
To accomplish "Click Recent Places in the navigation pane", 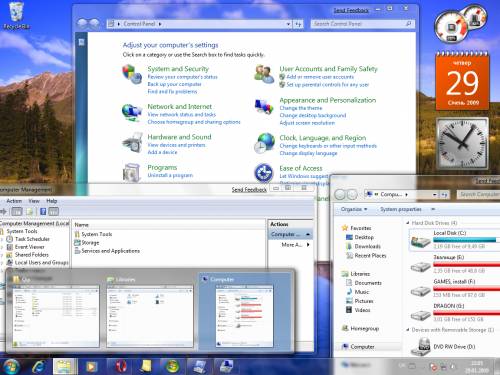I will tap(366, 256).
